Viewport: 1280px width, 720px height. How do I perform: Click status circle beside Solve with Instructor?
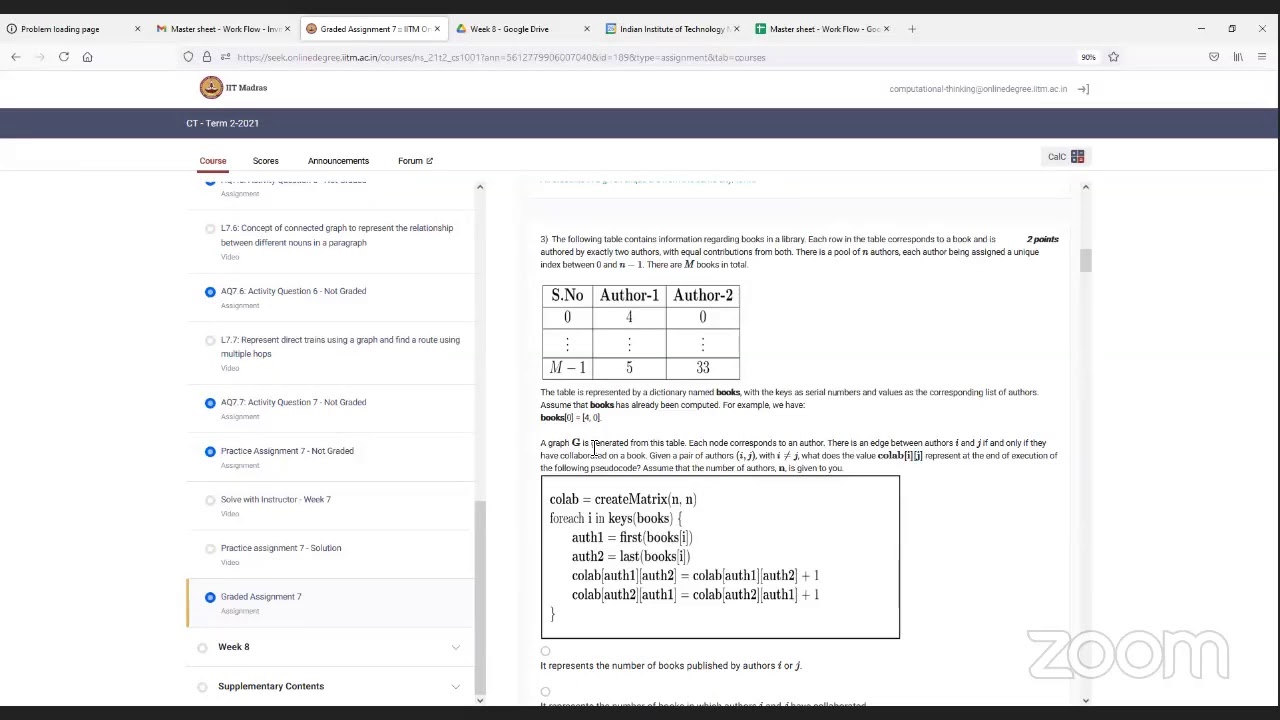coord(210,500)
